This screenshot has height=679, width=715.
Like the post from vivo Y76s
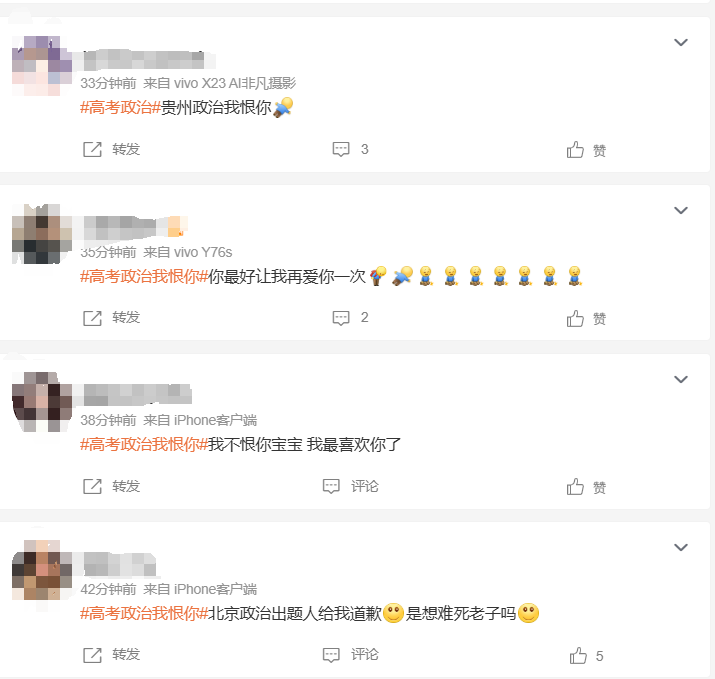pyautogui.click(x=586, y=319)
